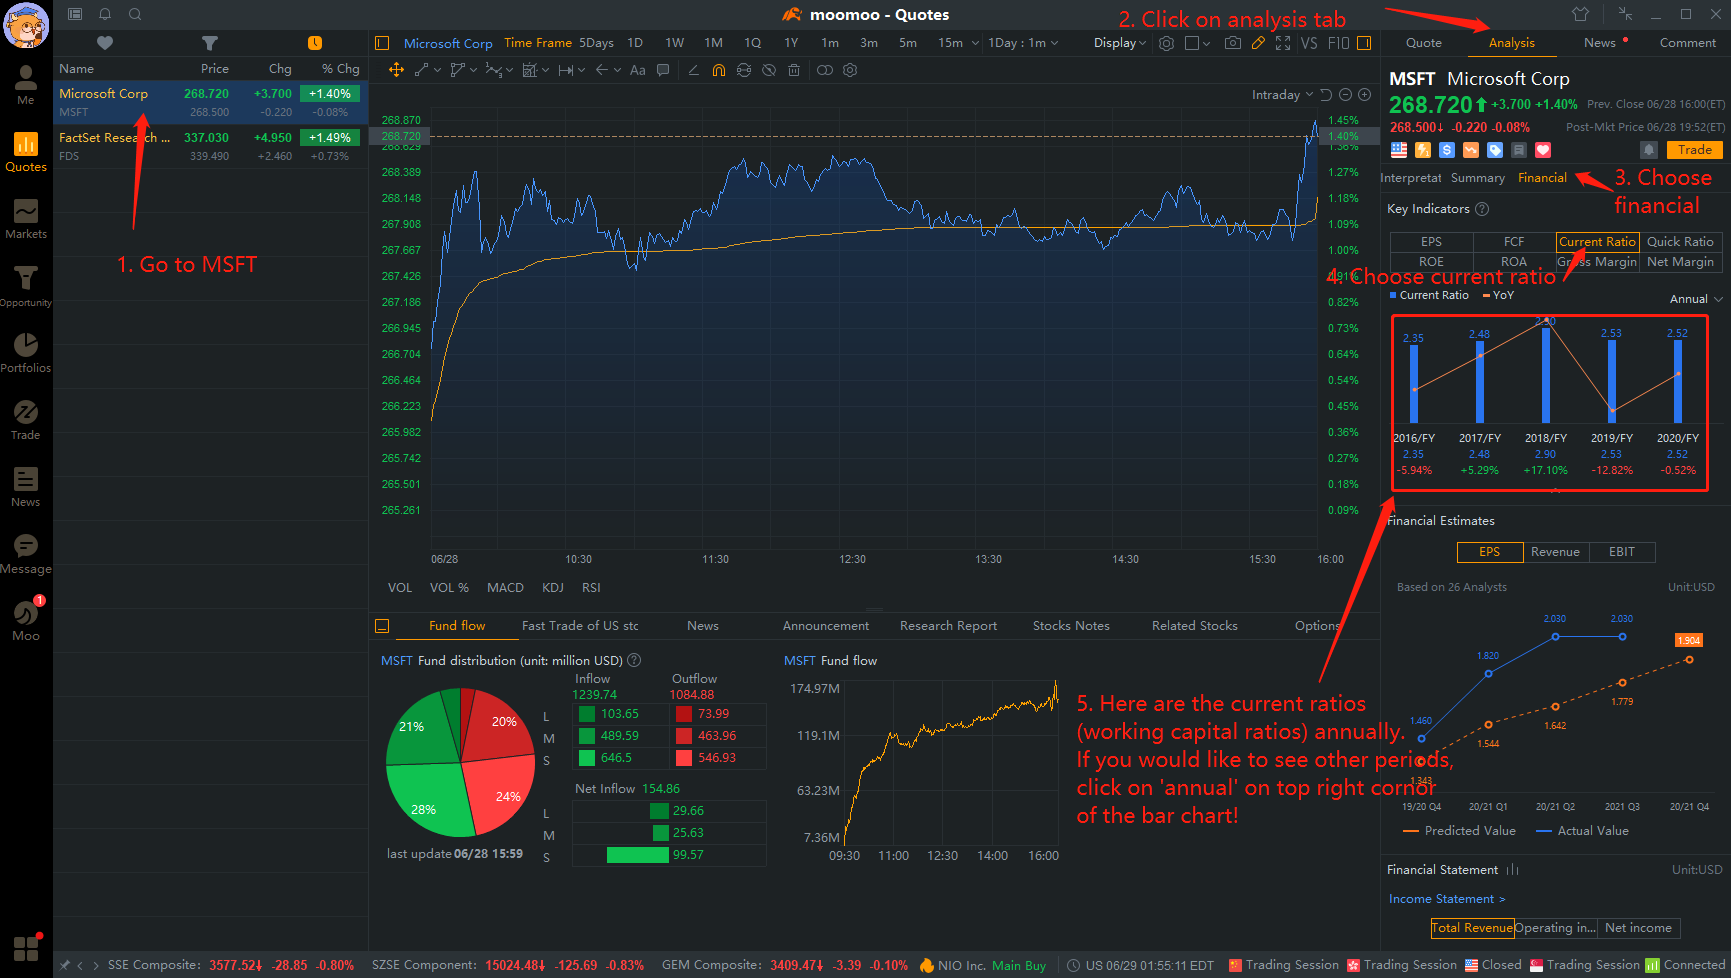
Task: Open the Income Statement link
Action: pyautogui.click(x=1446, y=899)
